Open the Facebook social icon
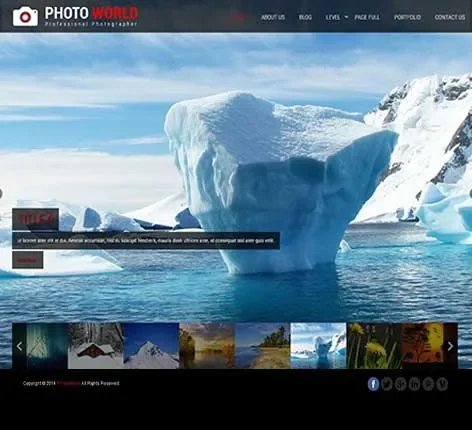The height and width of the screenshot is (430, 472). pyautogui.click(x=373, y=384)
